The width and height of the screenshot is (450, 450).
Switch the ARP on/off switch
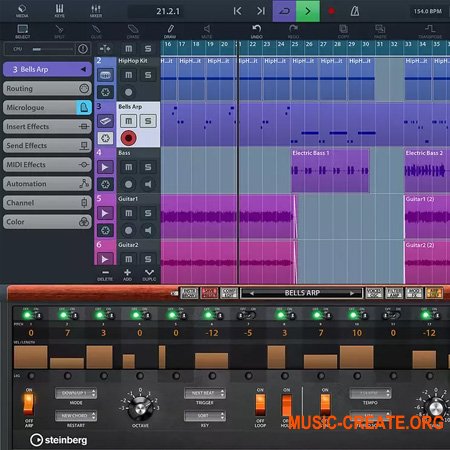(x=29, y=404)
